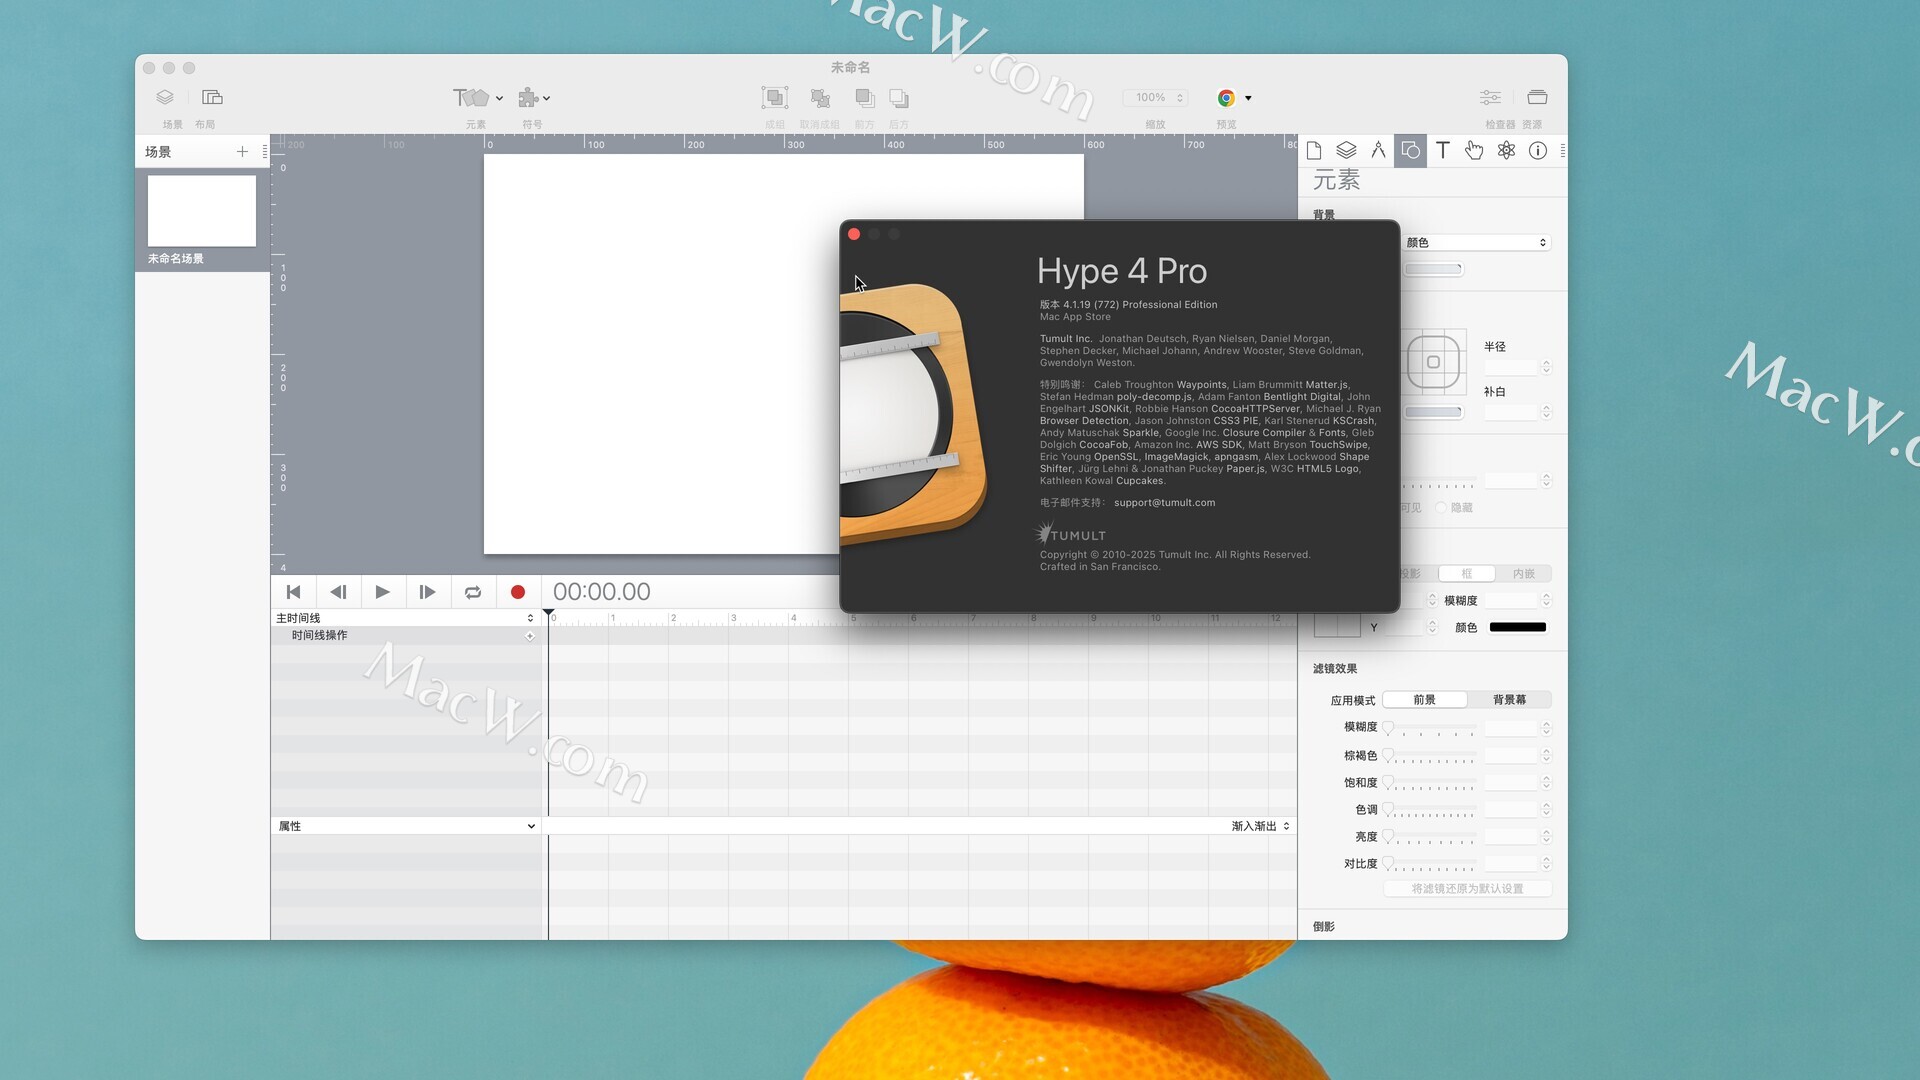Viewport: 1920px width, 1080px height.
Task: Click the background color well under 颜色
Action: (x=1434, y=269)
